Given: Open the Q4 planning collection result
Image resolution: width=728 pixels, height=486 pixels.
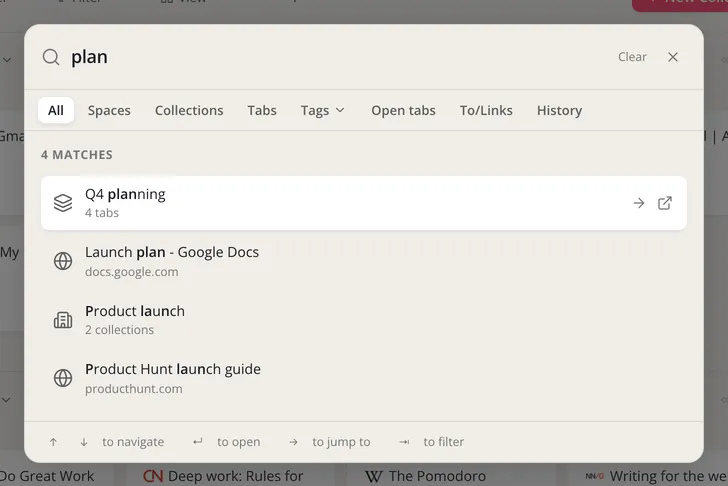Looking at the screenshot, I should click(364, 203).
